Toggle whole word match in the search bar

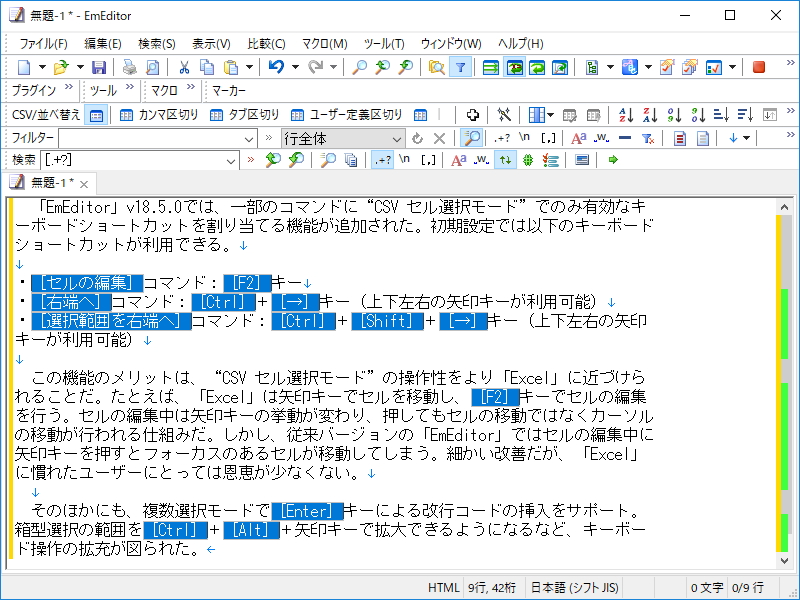click(481, 160)
